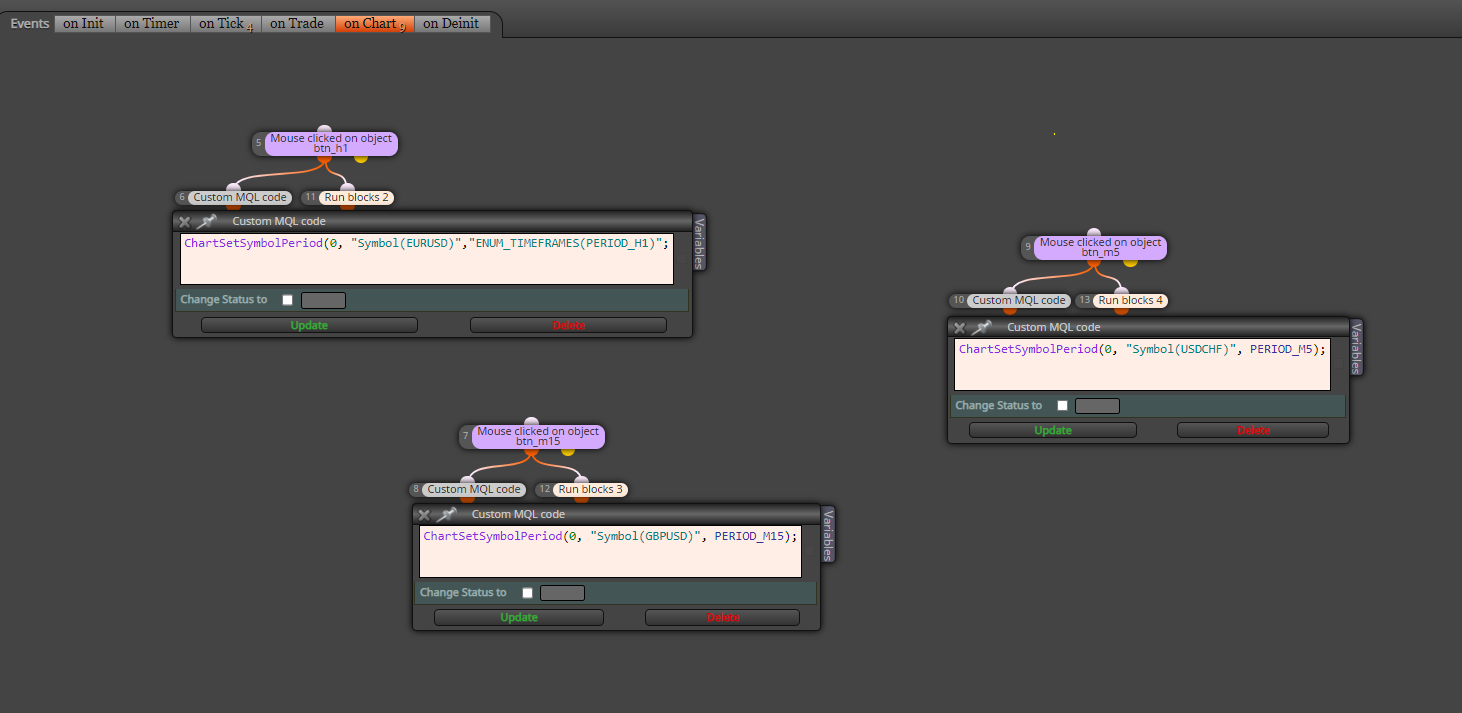Enable Change Status checkbox in USDCHF panel
Image resolution: width=1462 pixels, height=713 pixels.
point(1062,406)
